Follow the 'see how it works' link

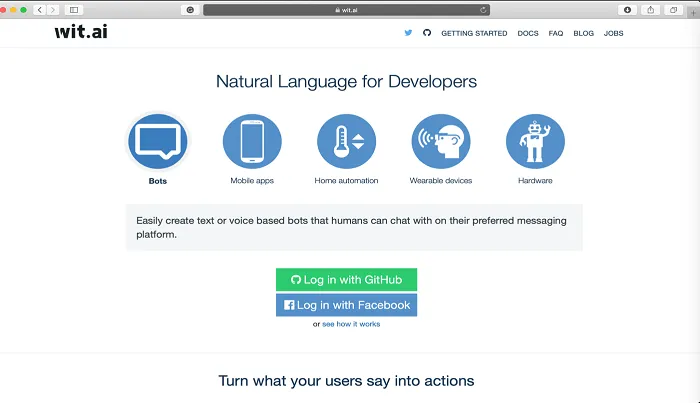tap(351, 324)
